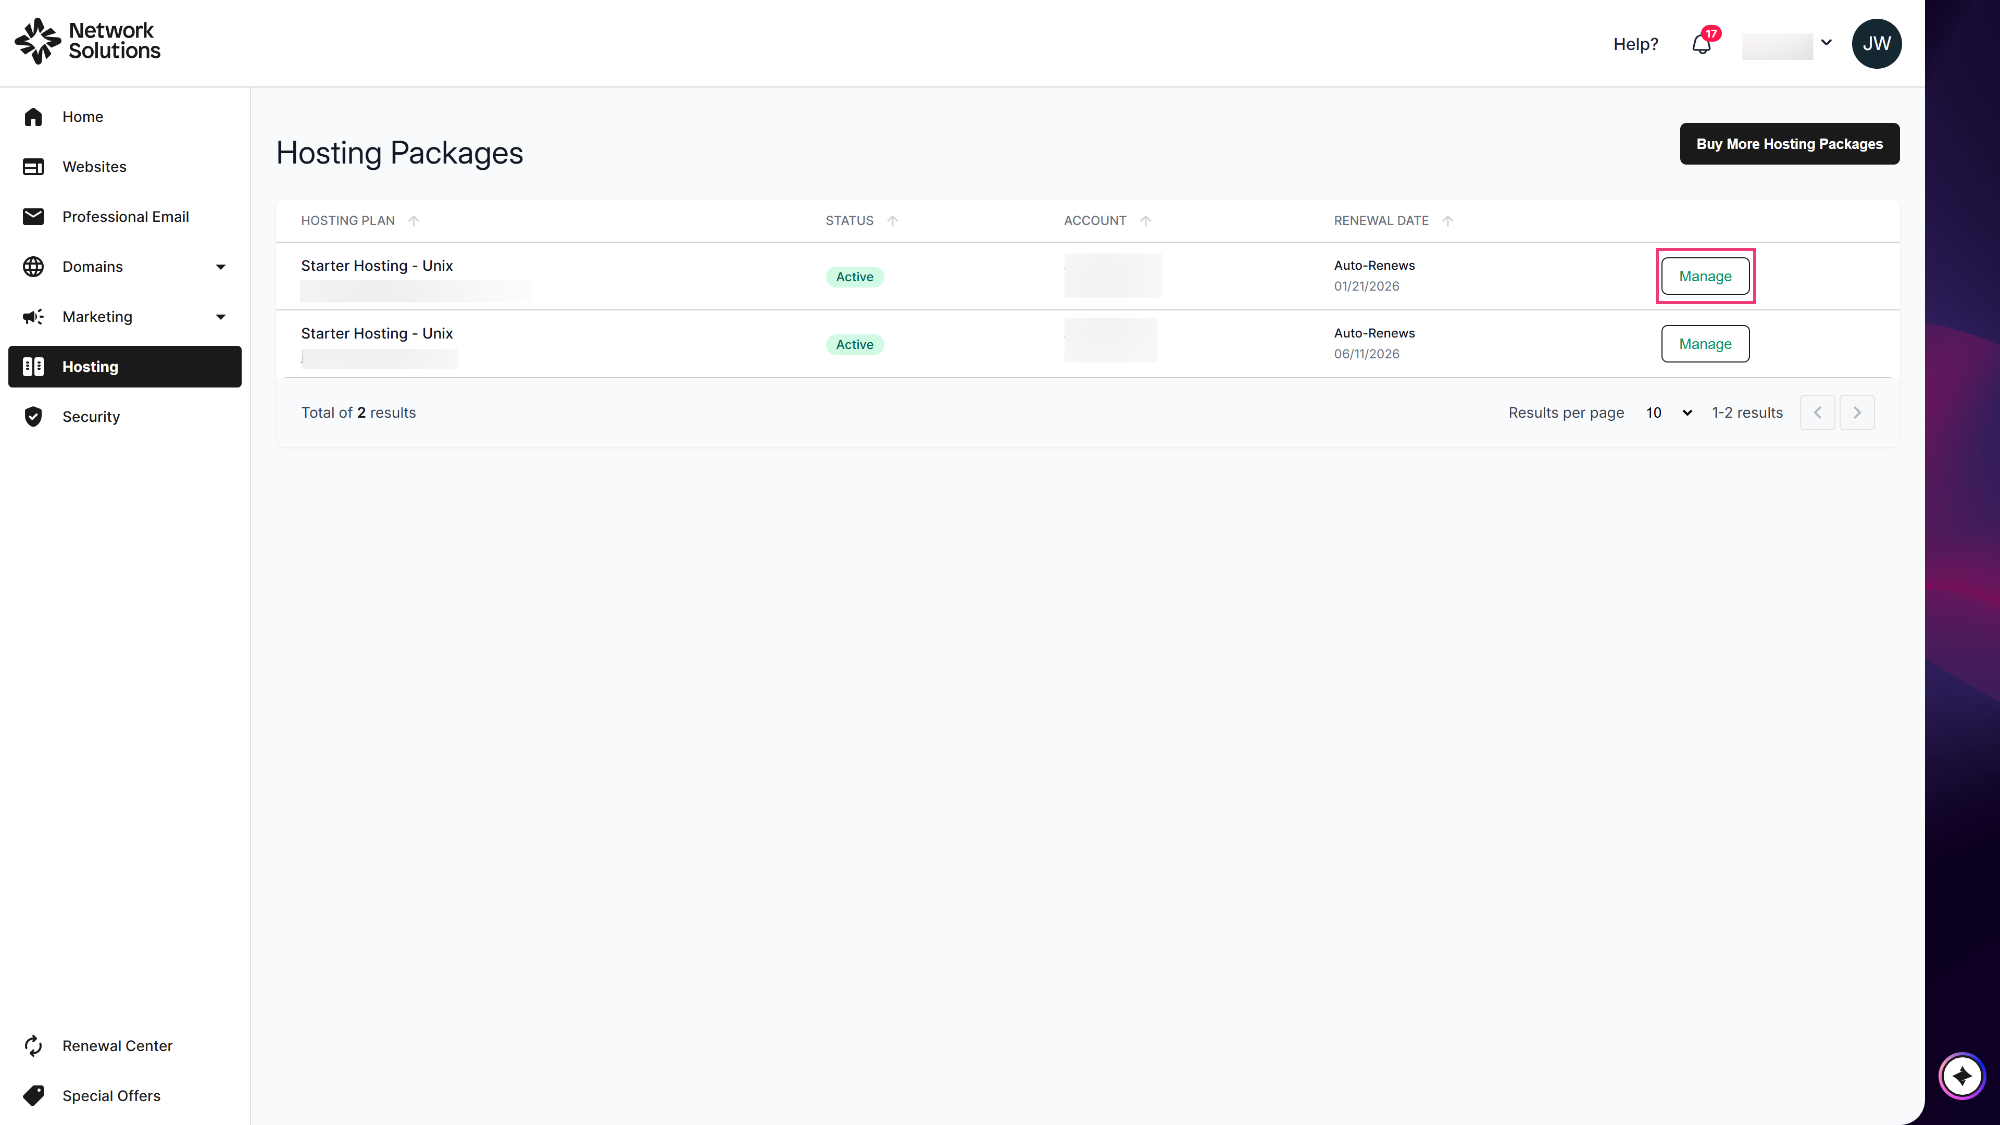
Task: Open the Security sidebar item
Action: tap(91, 417)
